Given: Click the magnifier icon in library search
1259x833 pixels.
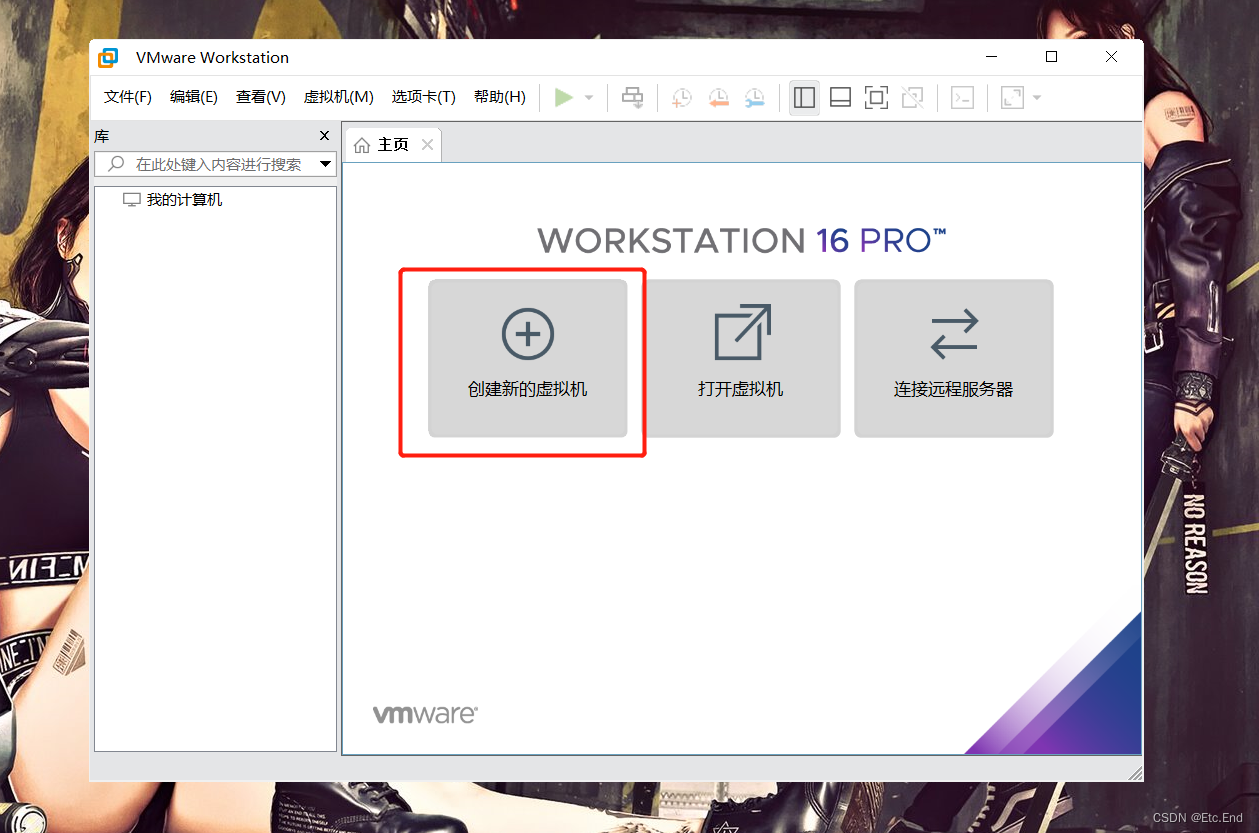Looking at the screenshot, I should coord(116,164).
